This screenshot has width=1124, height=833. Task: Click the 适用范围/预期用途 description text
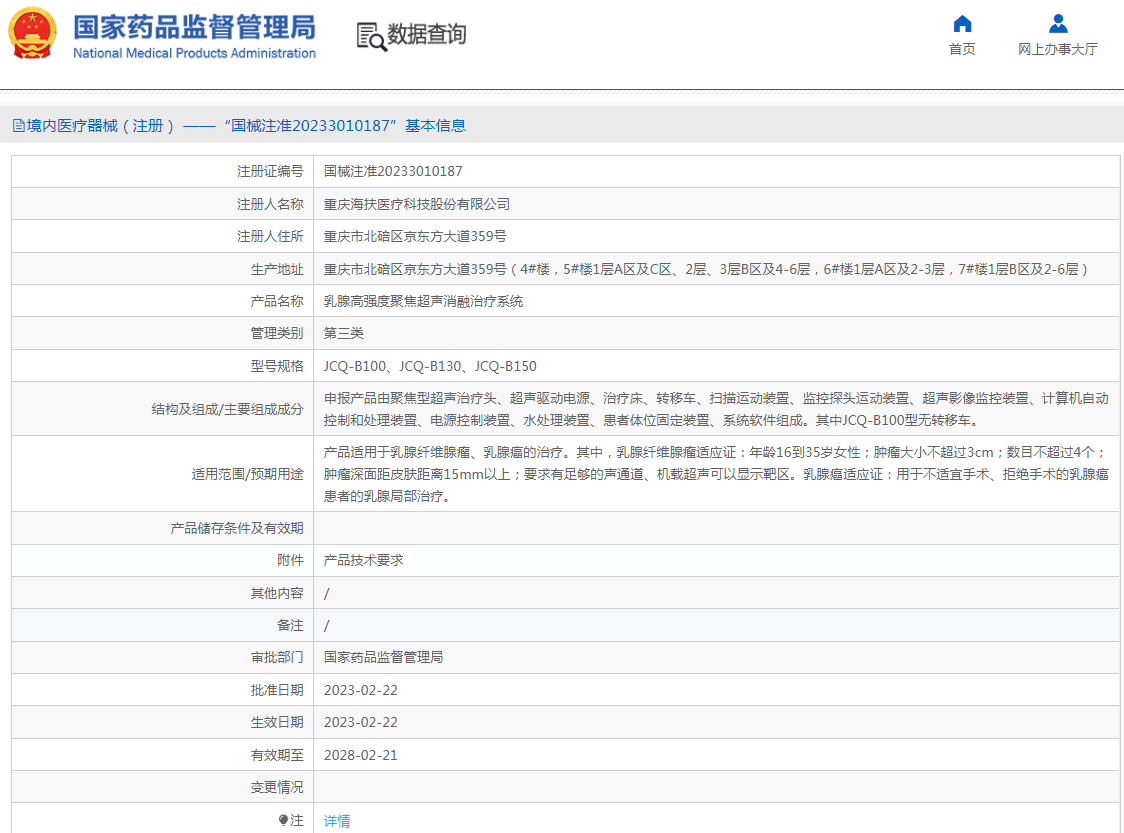click(716, 474)
